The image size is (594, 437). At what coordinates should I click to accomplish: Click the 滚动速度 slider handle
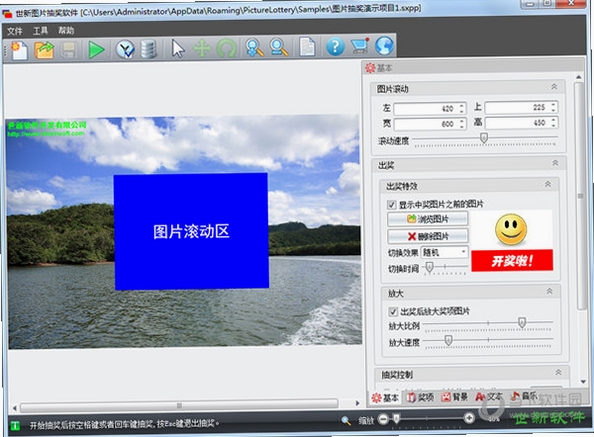pyautogui.click(x=484, y=137)
